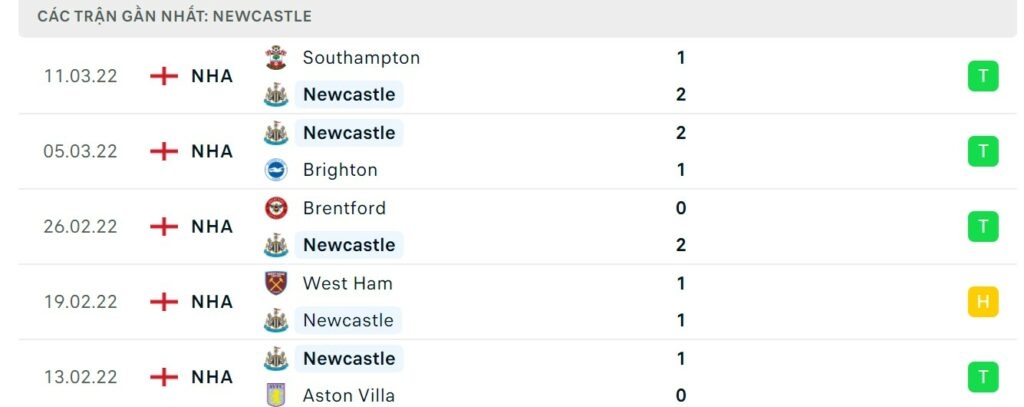Image resolution: width=1024 pixels, height=407 pixels.
Task: Click the yellow H draw result badge
Action: coord(983,301)
